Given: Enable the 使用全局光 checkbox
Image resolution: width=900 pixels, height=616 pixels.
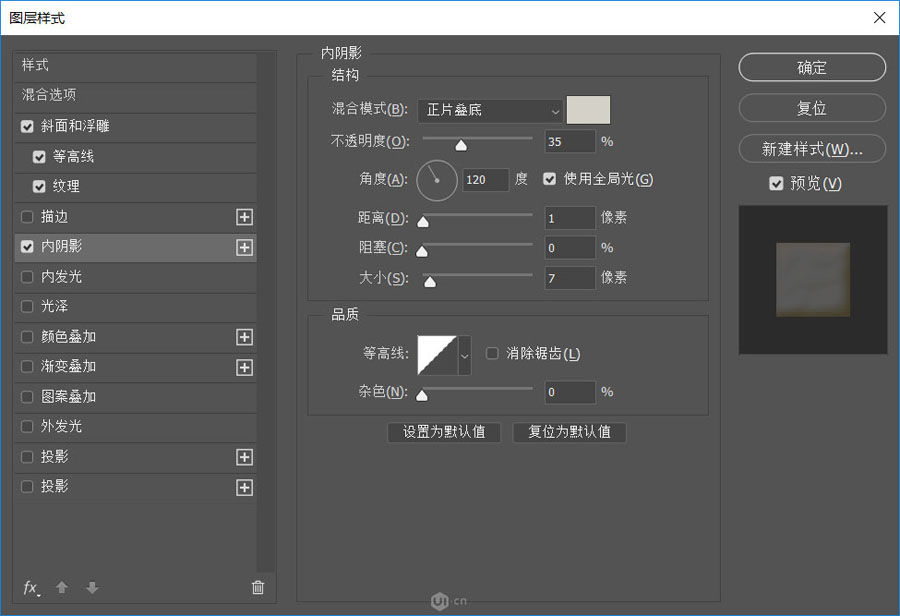Looking at the screenshot, I should (x=549, y=178).
